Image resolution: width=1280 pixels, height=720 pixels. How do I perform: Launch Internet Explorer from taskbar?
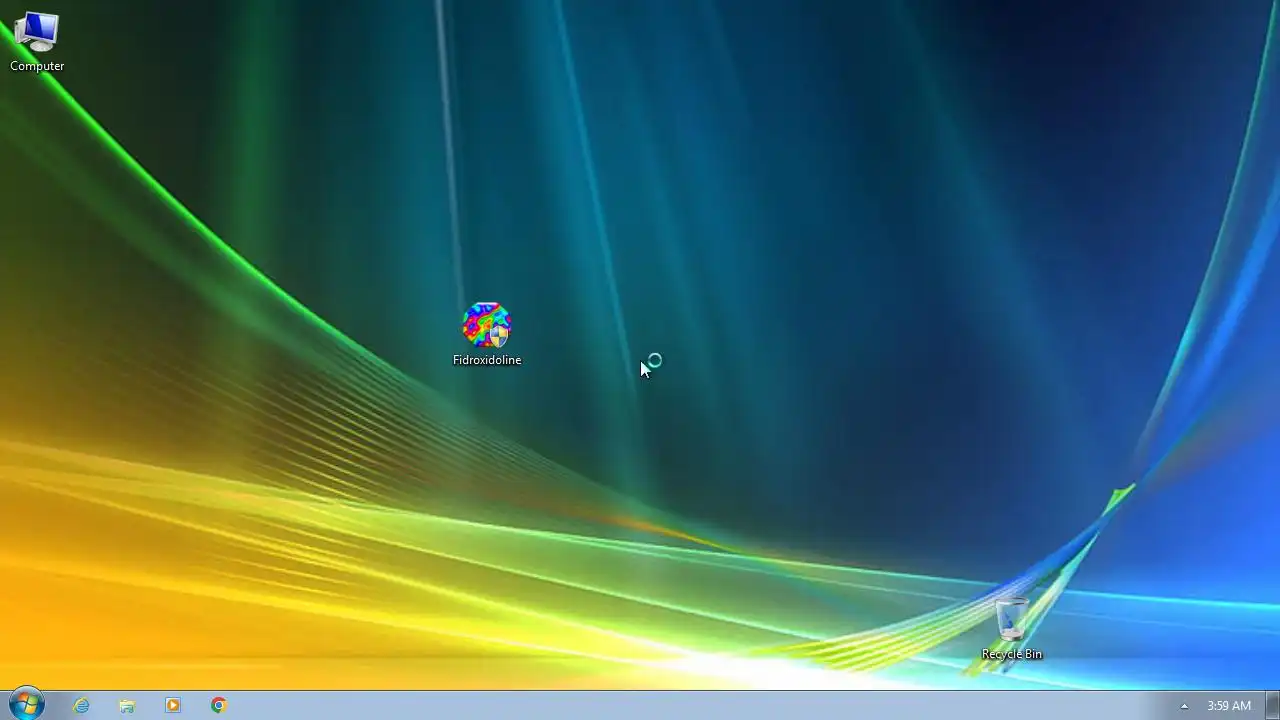(x=81, y=705)
